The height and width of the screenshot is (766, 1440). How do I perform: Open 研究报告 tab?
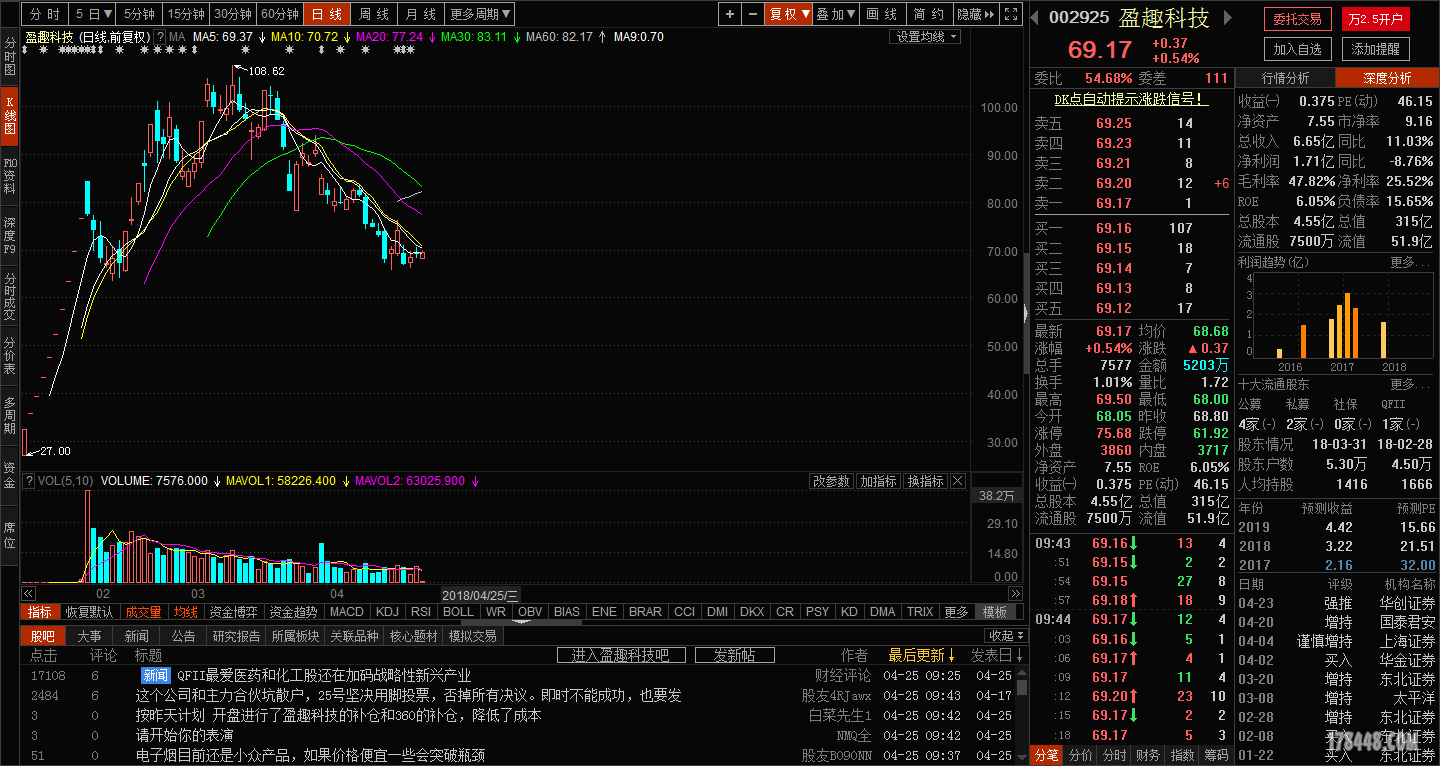pyautogui.click(x=237, y=636)
